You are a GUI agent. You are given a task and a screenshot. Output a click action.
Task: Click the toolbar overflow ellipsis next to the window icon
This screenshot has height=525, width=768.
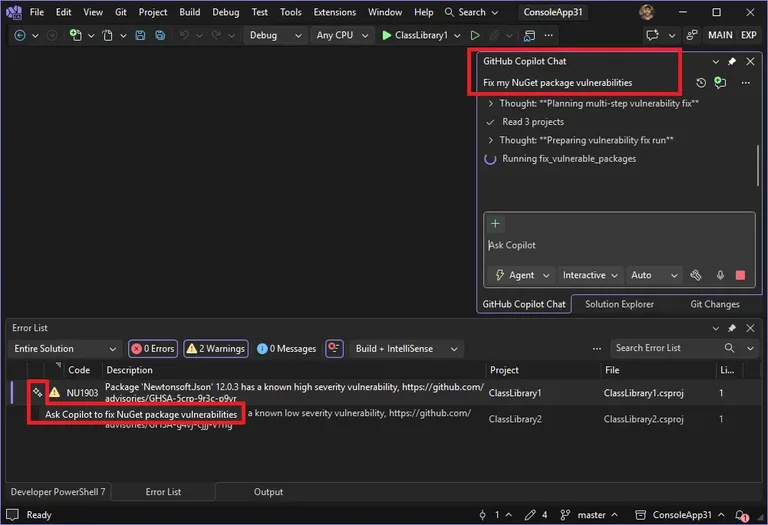(549, 35)
